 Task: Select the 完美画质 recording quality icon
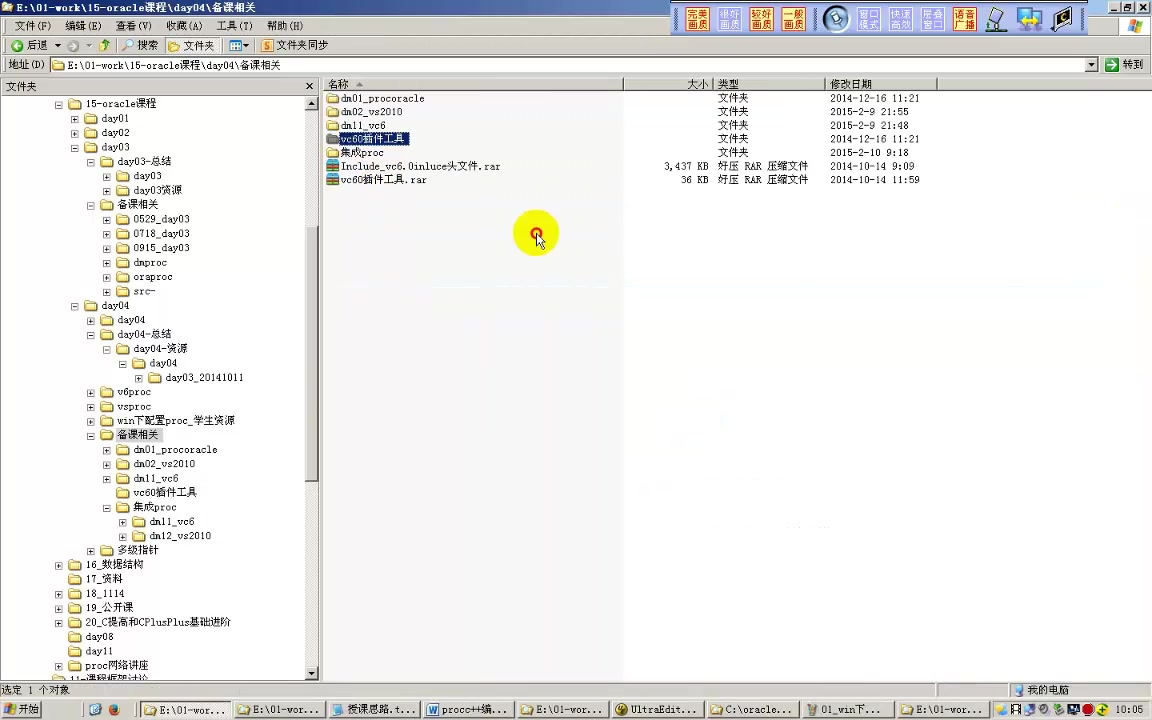[696, 20]
